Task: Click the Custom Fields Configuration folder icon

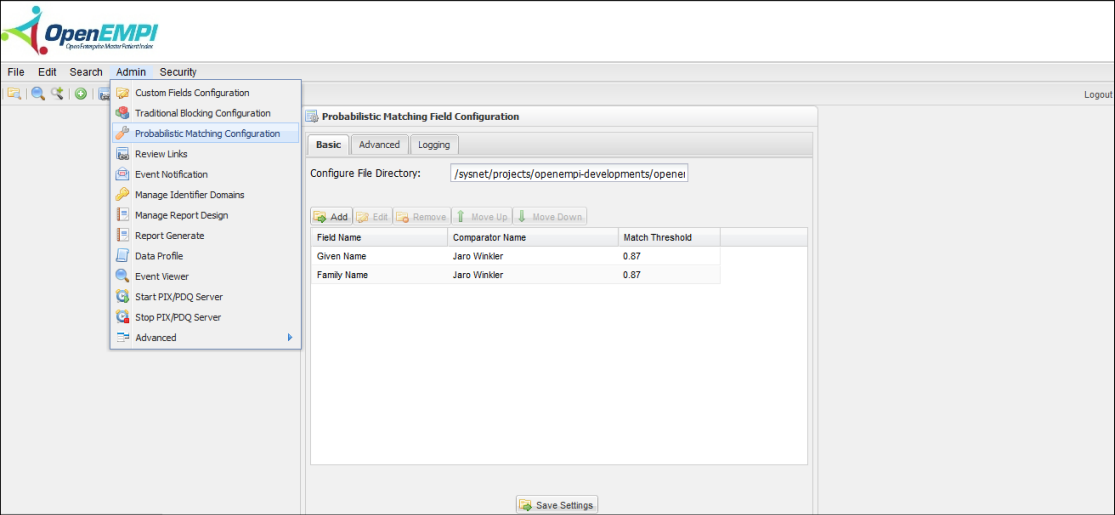Action: [x=122, y=92]
